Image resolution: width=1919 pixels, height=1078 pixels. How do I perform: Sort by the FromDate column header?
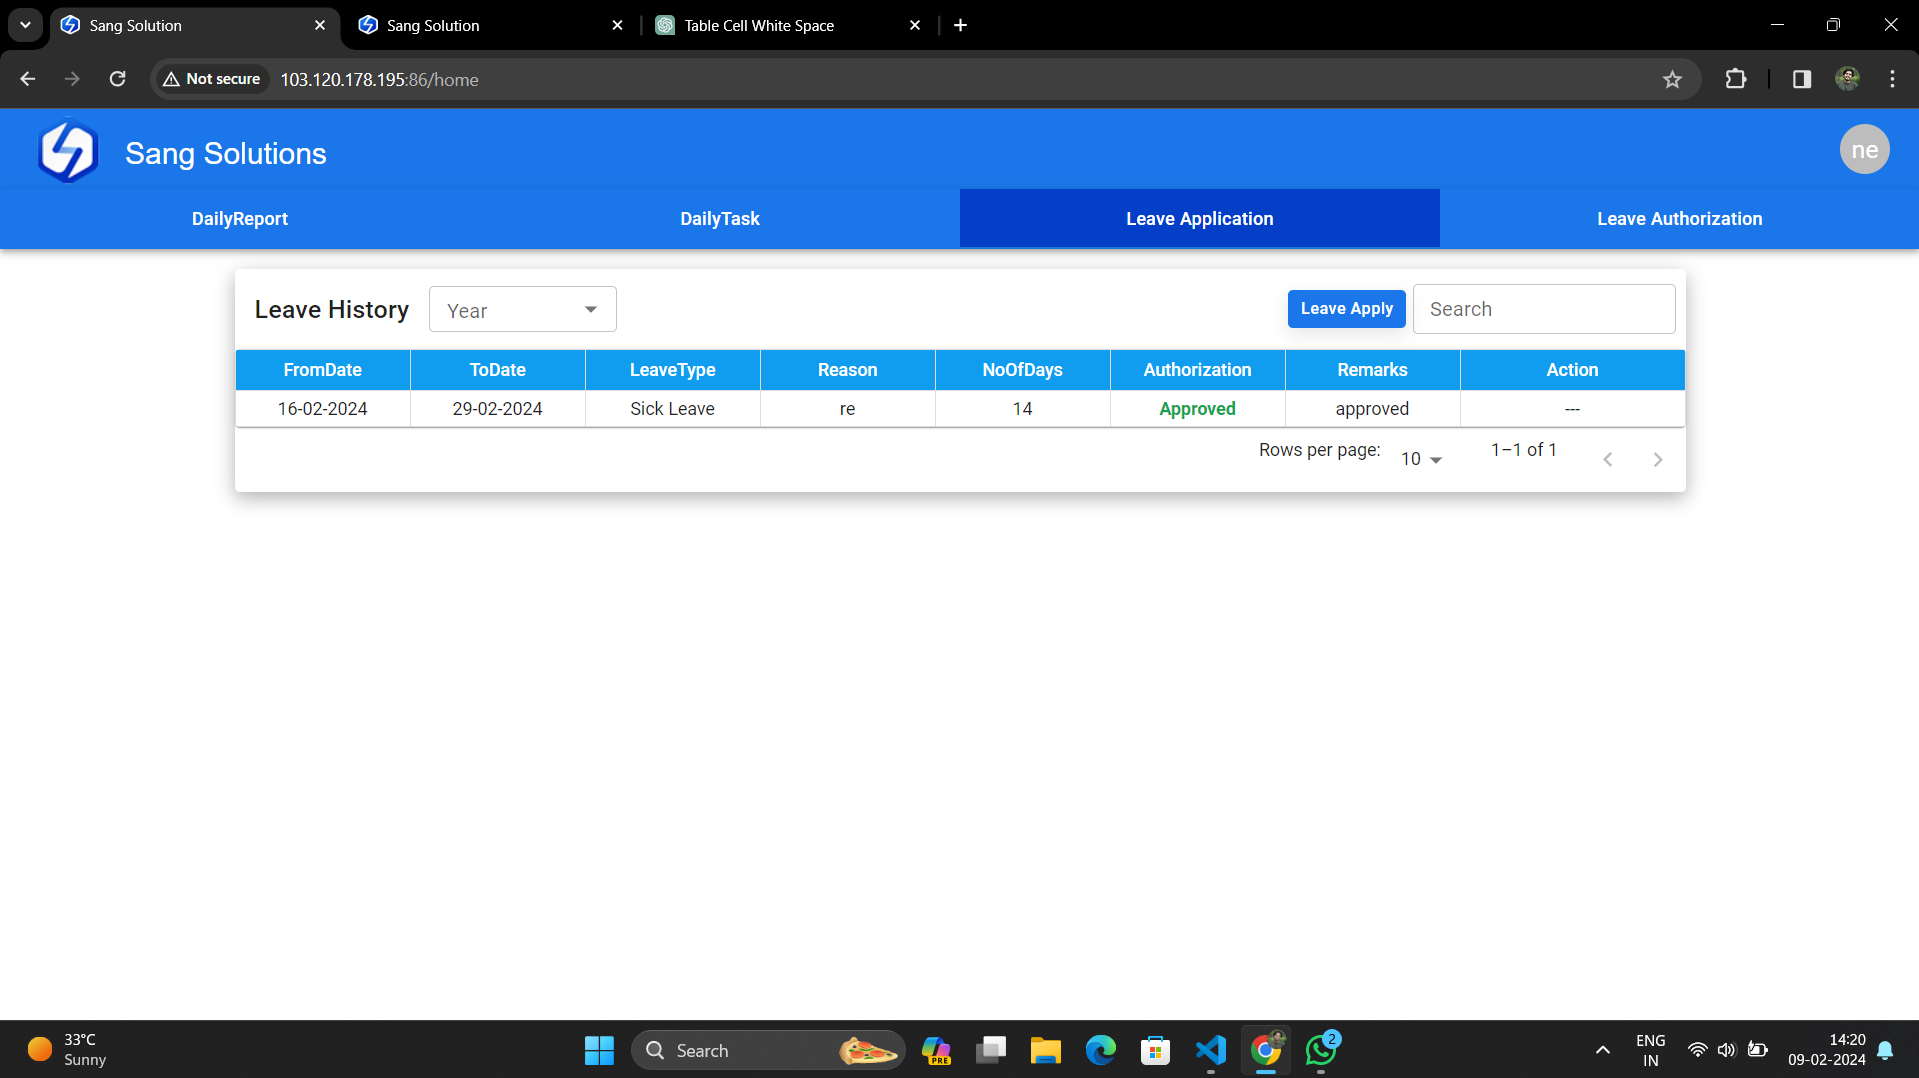coord(322,370)
